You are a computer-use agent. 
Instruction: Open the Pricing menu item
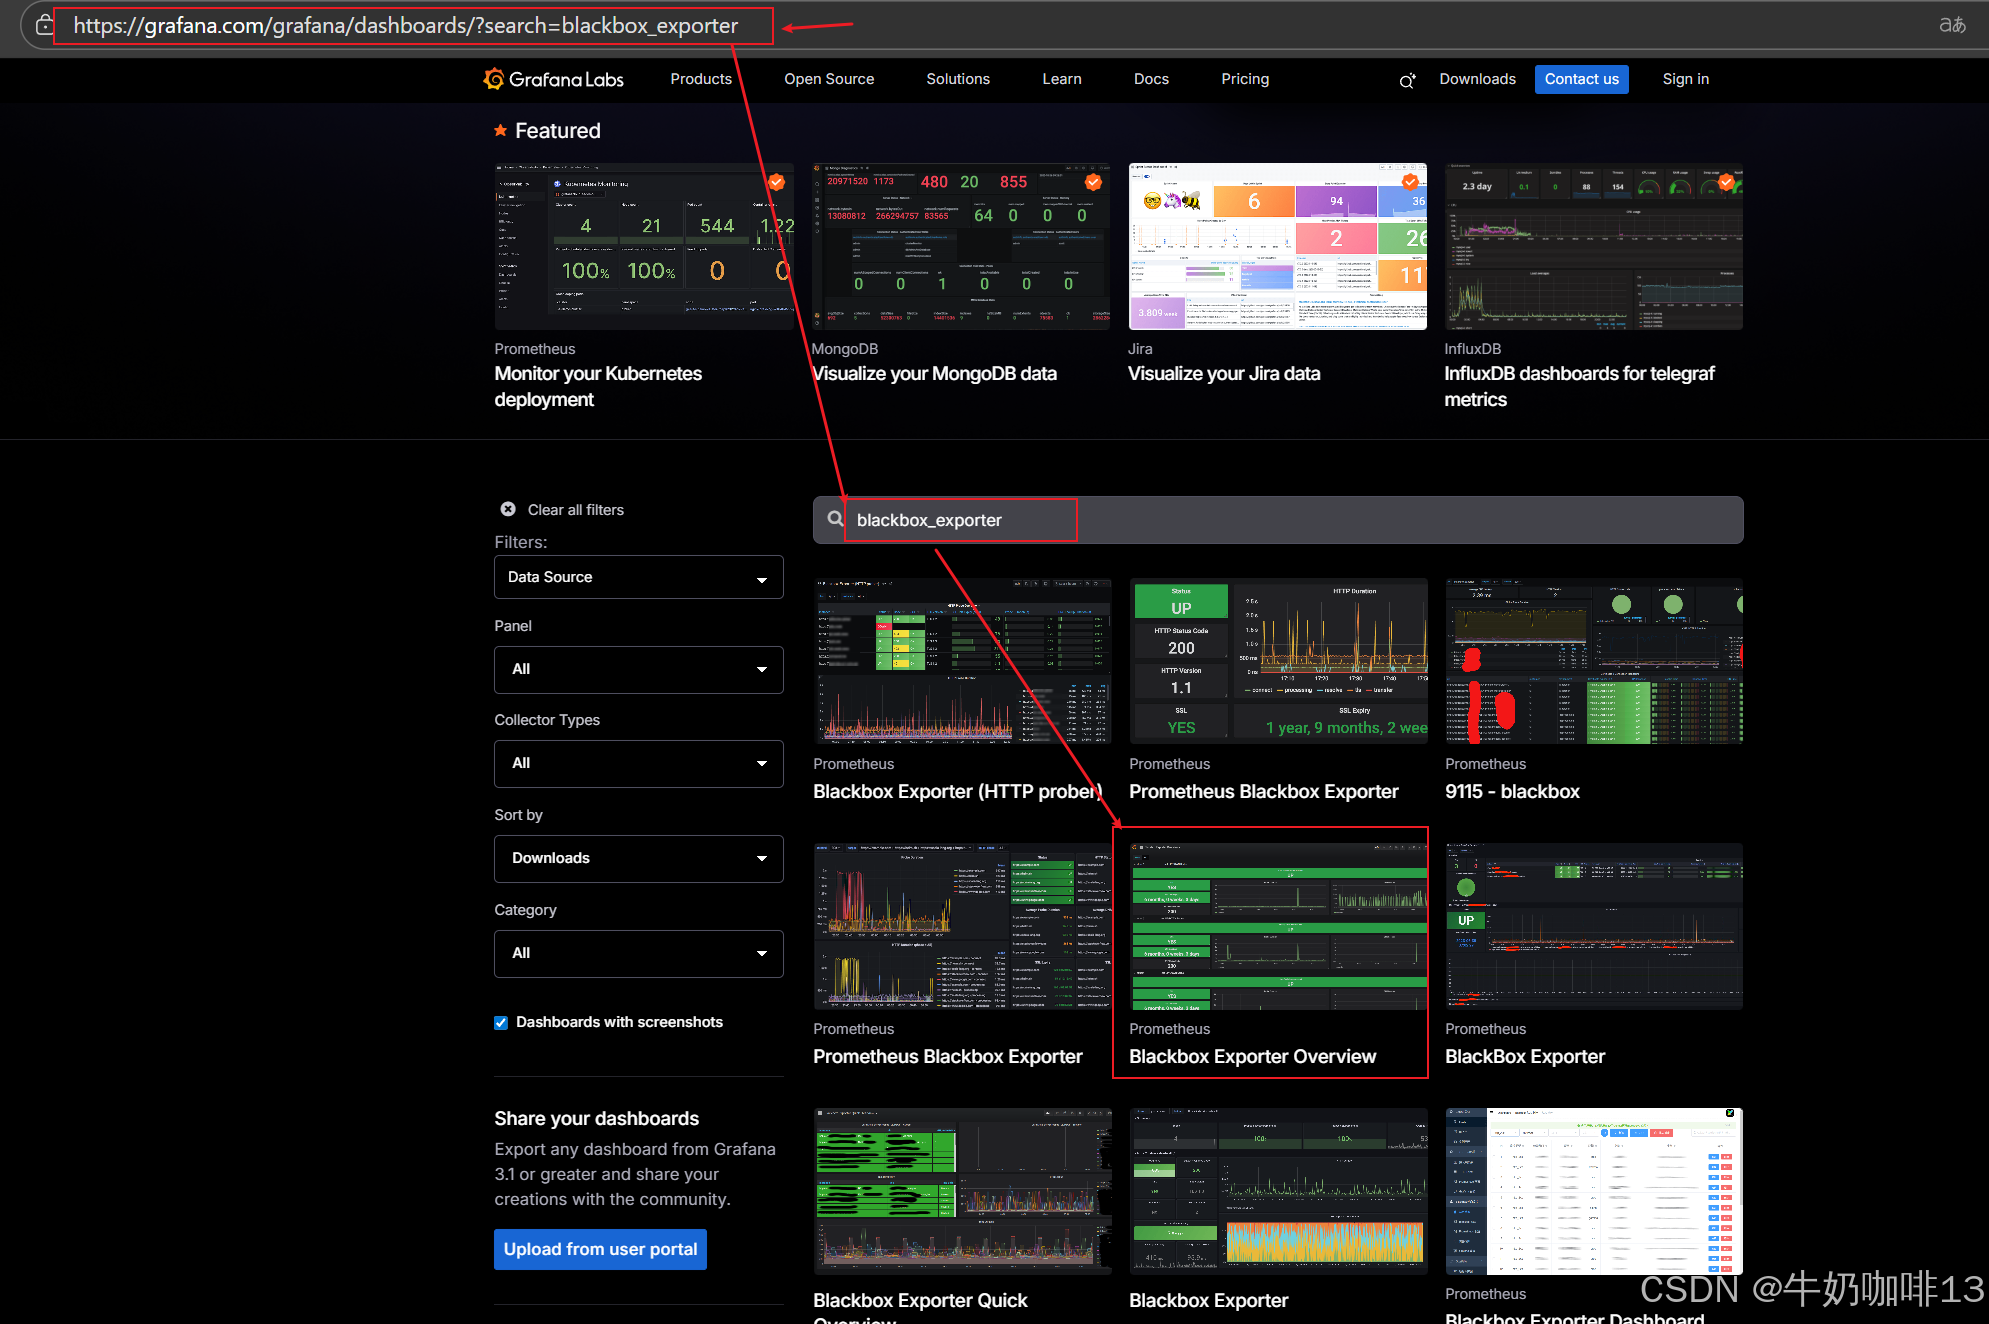(1244, 79)
